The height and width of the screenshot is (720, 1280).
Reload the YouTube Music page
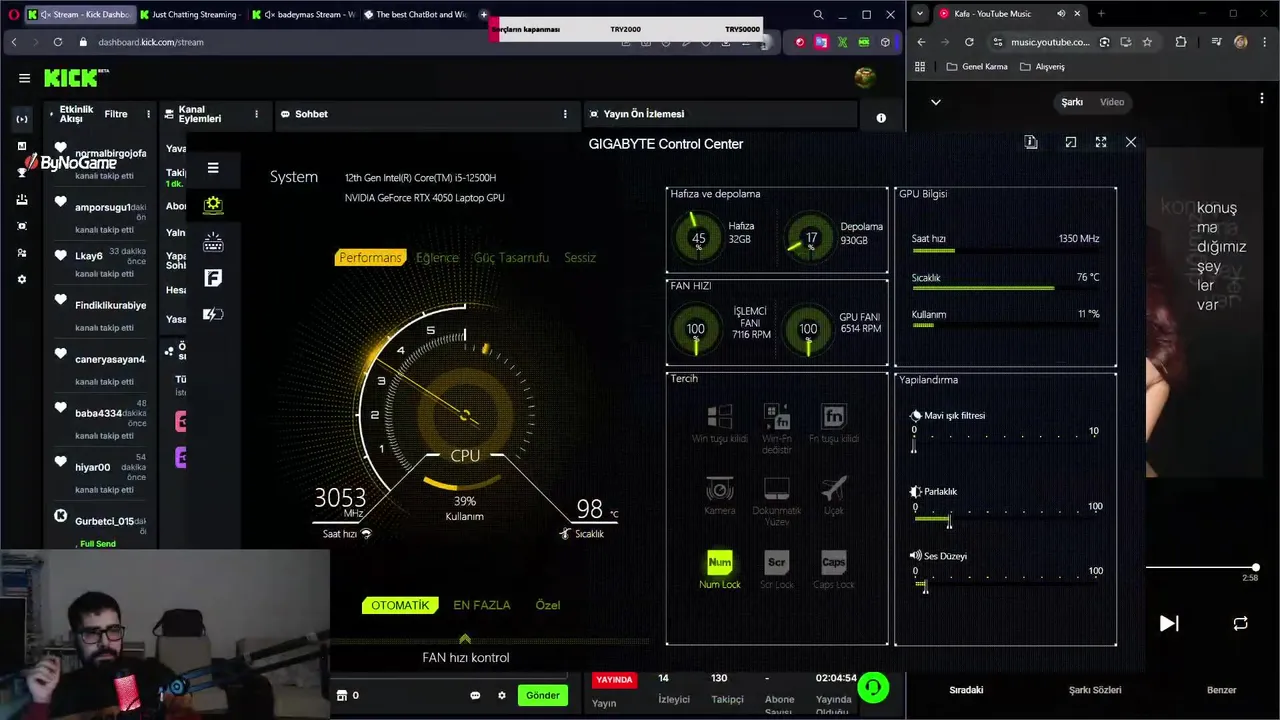click(969, 42)
